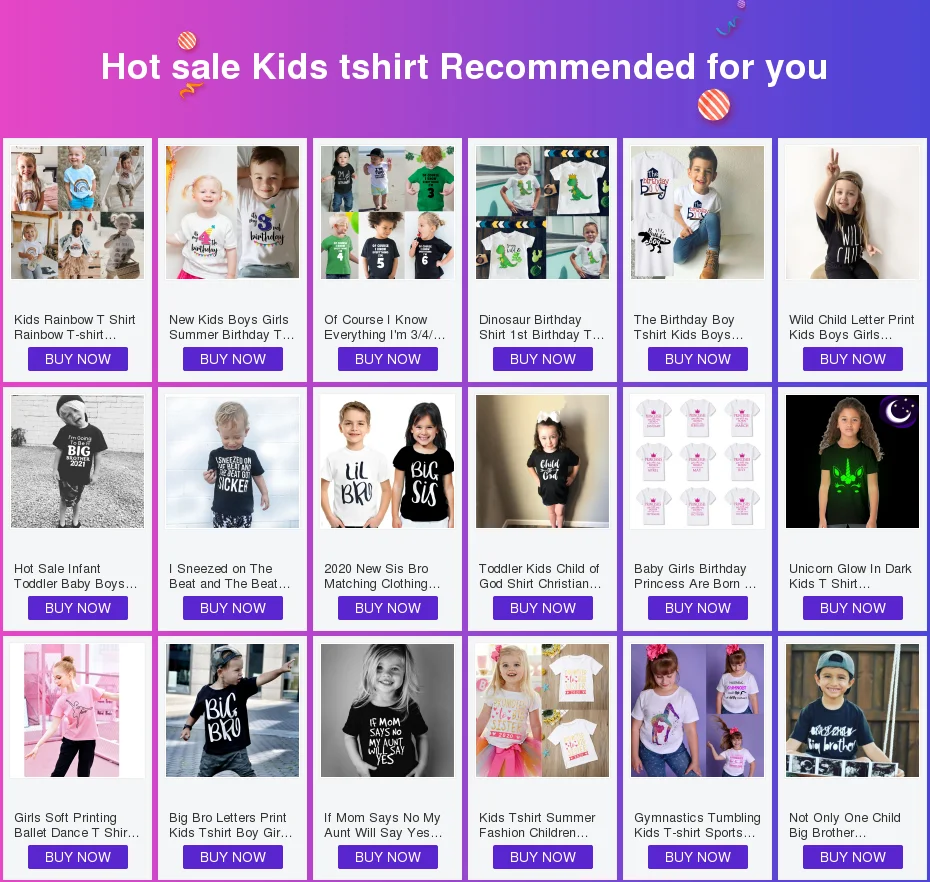
Task: Open the Toddler Kids Child of God image
Action: coord(543,461)
